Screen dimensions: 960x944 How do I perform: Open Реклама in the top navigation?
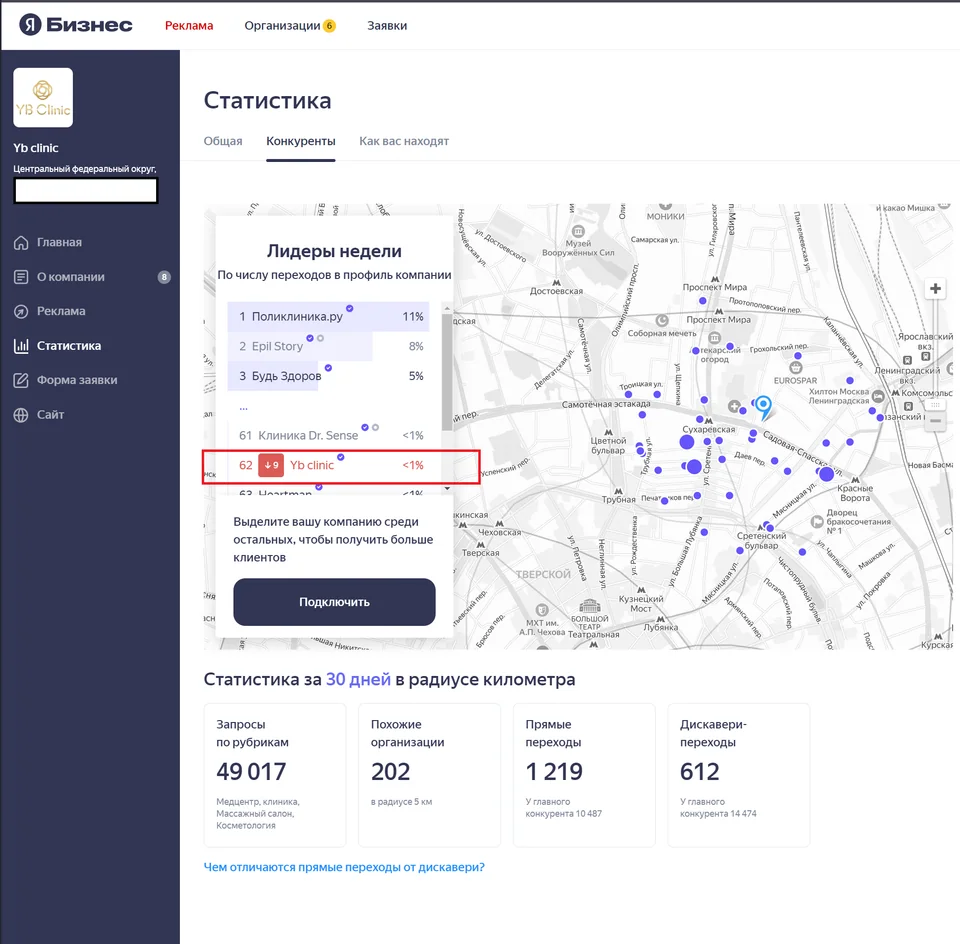[x=189, y=26]
